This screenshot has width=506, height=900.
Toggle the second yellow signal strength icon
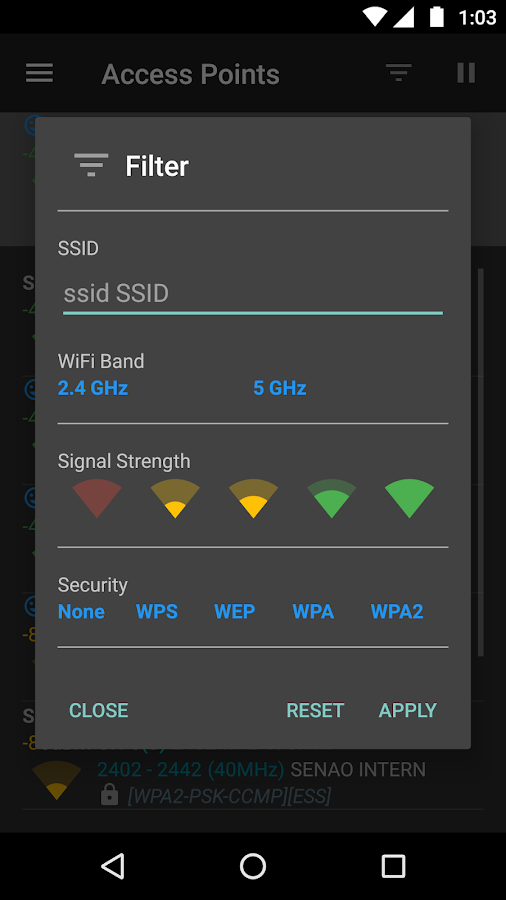pyautogui.click(x=175, y=498)
